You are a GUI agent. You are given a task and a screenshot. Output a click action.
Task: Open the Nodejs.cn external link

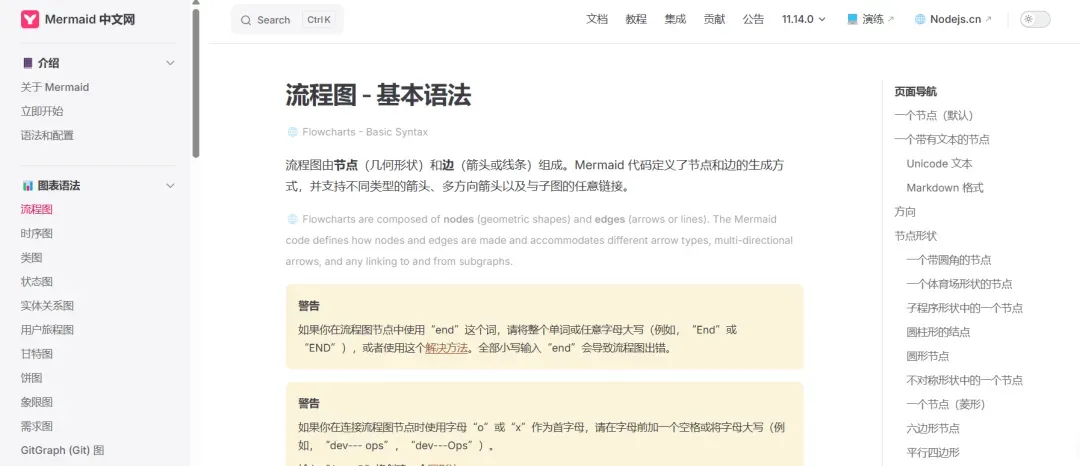tap(953, 19)
